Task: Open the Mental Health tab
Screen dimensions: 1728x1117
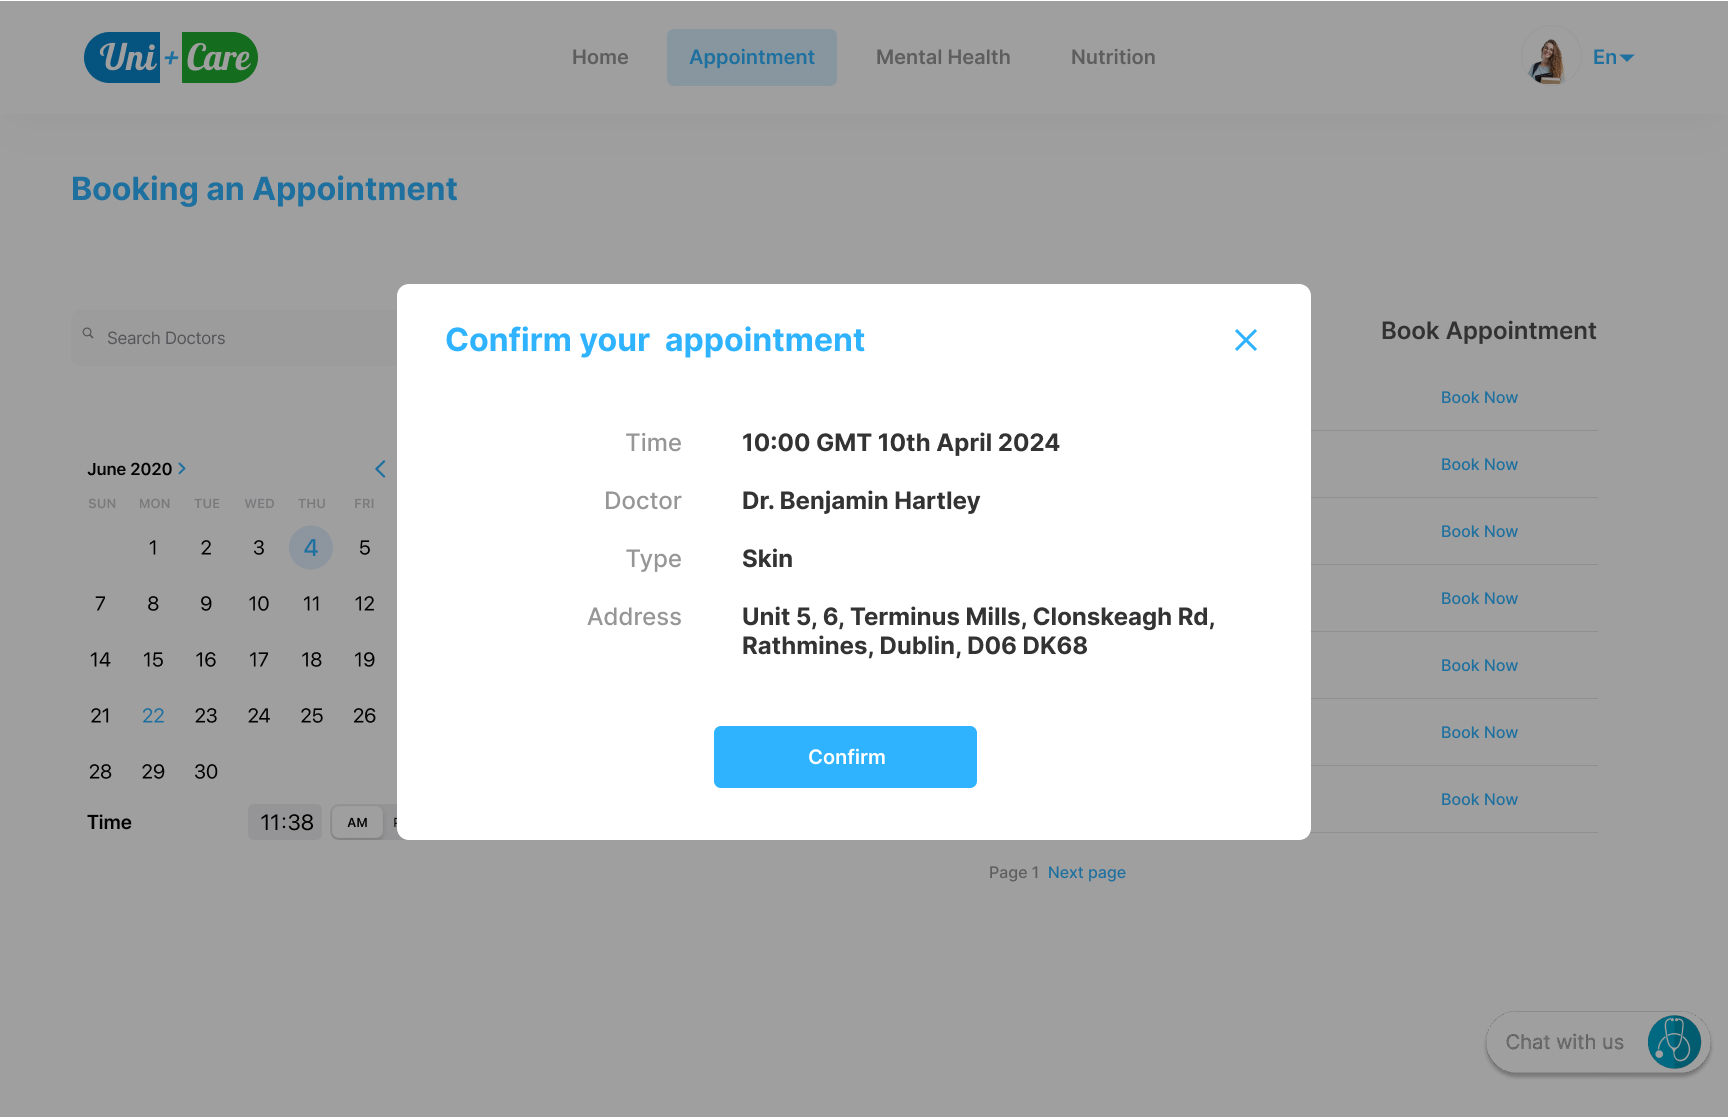Action: 943,57
